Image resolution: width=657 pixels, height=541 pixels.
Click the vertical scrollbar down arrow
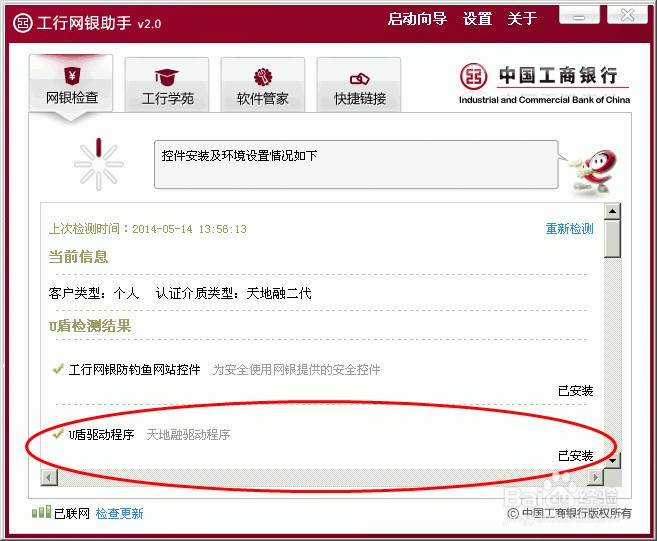click(x=612, y=461)
